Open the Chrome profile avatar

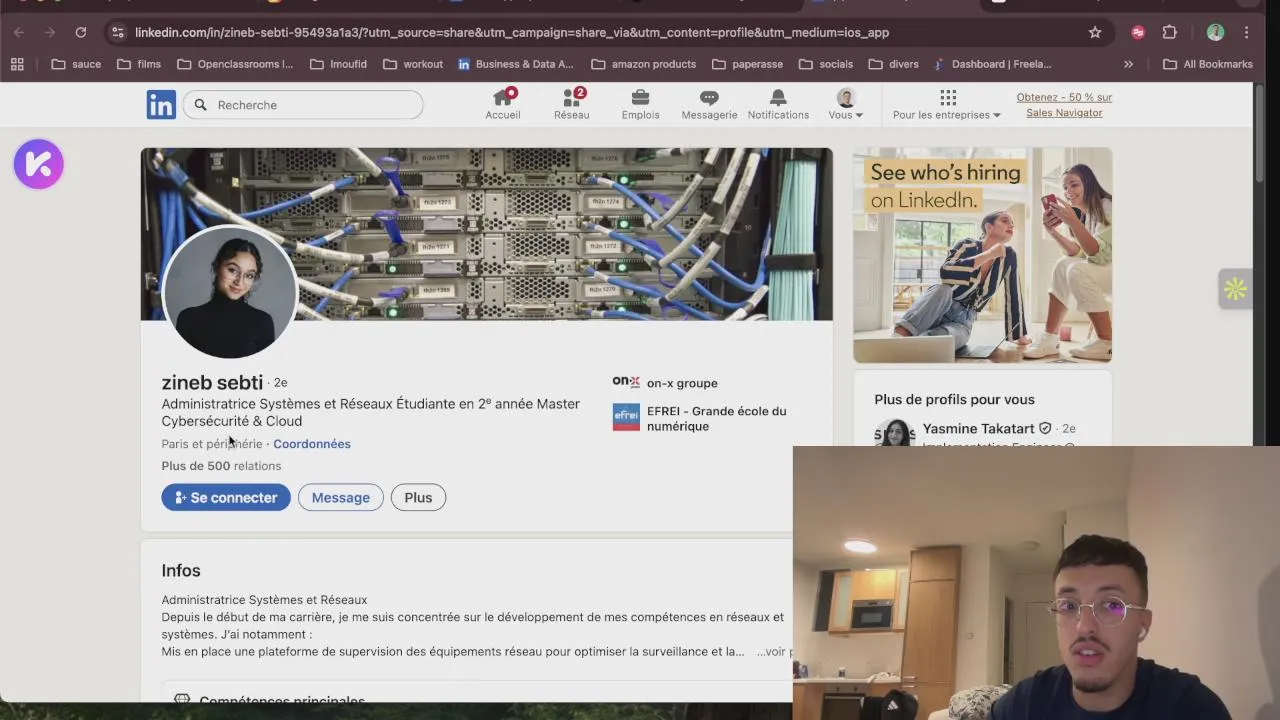(1215, 32)
